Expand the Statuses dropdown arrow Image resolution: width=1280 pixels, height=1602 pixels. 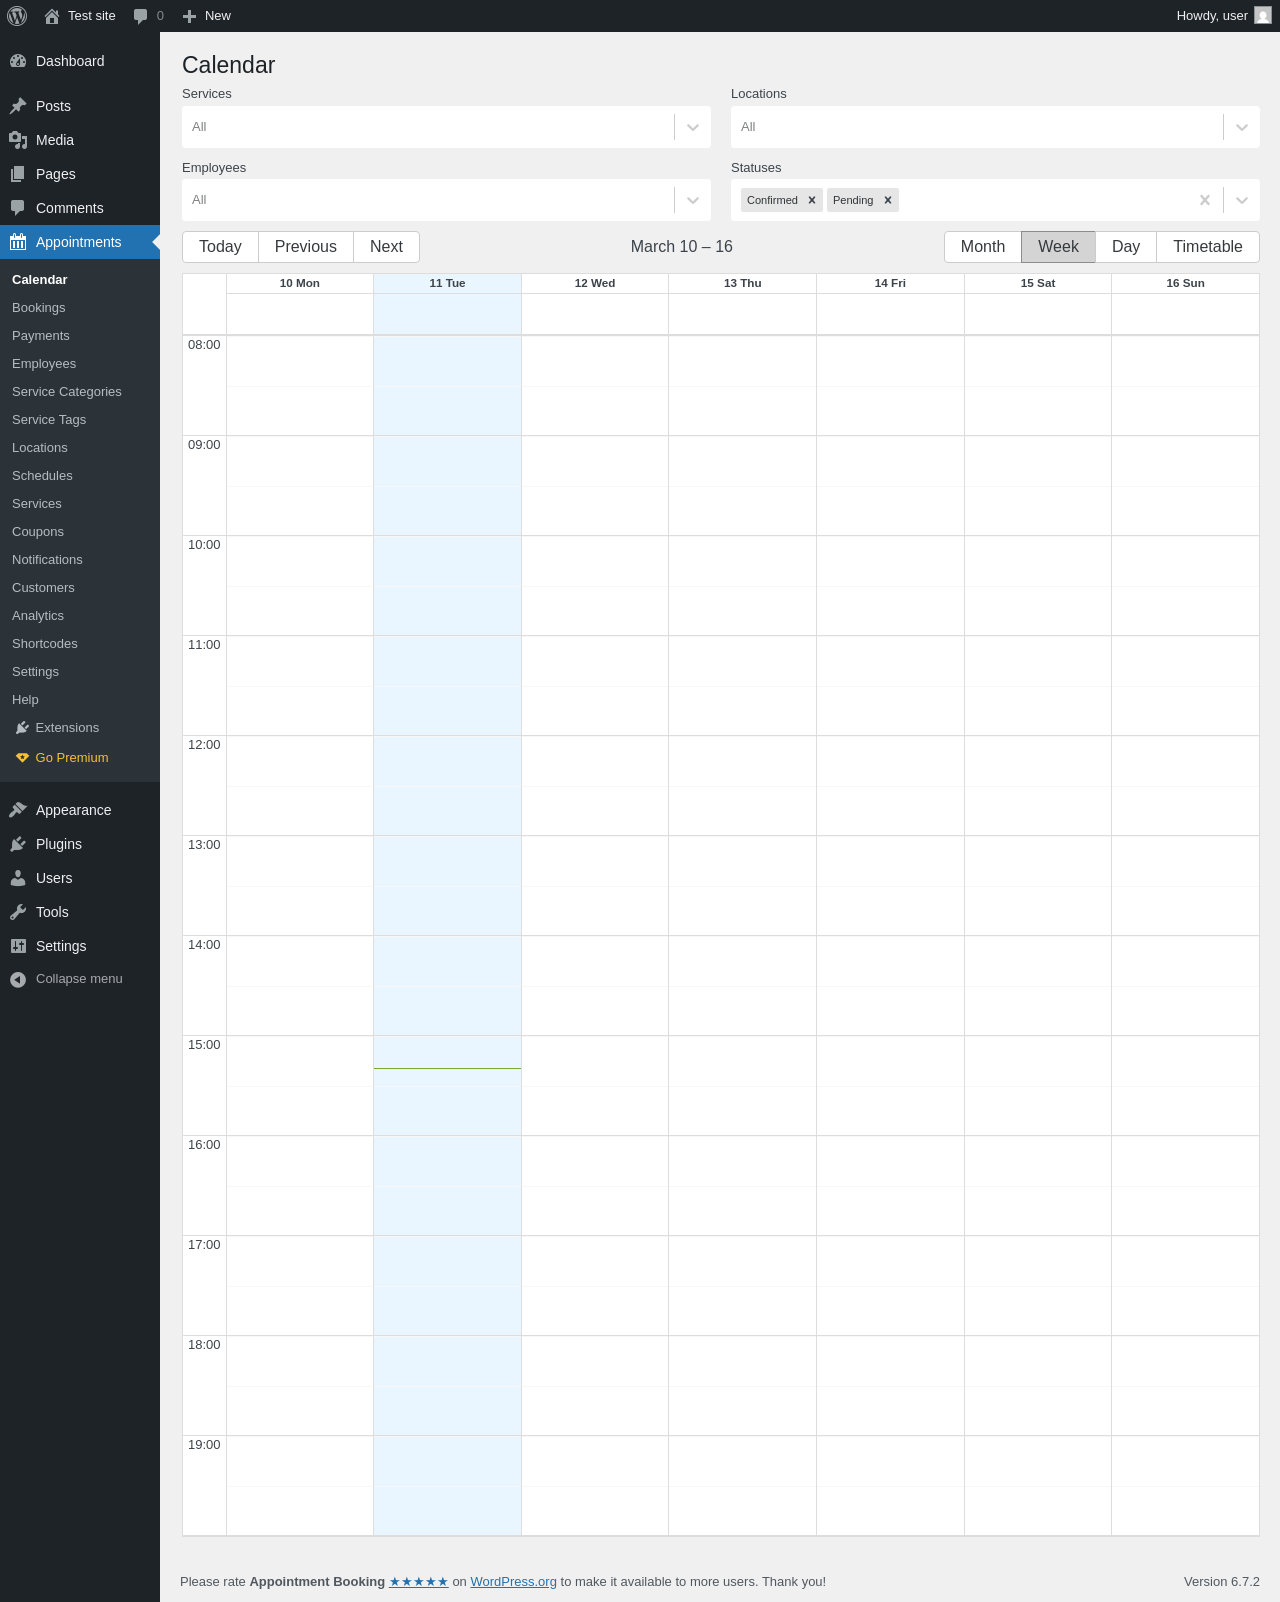tap(1242, 200)
